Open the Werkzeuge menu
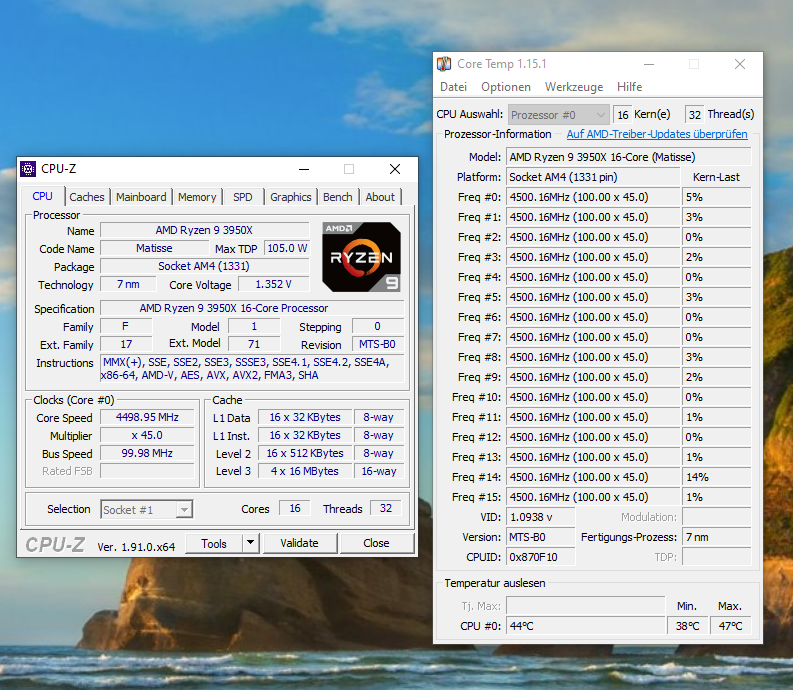 574,87
